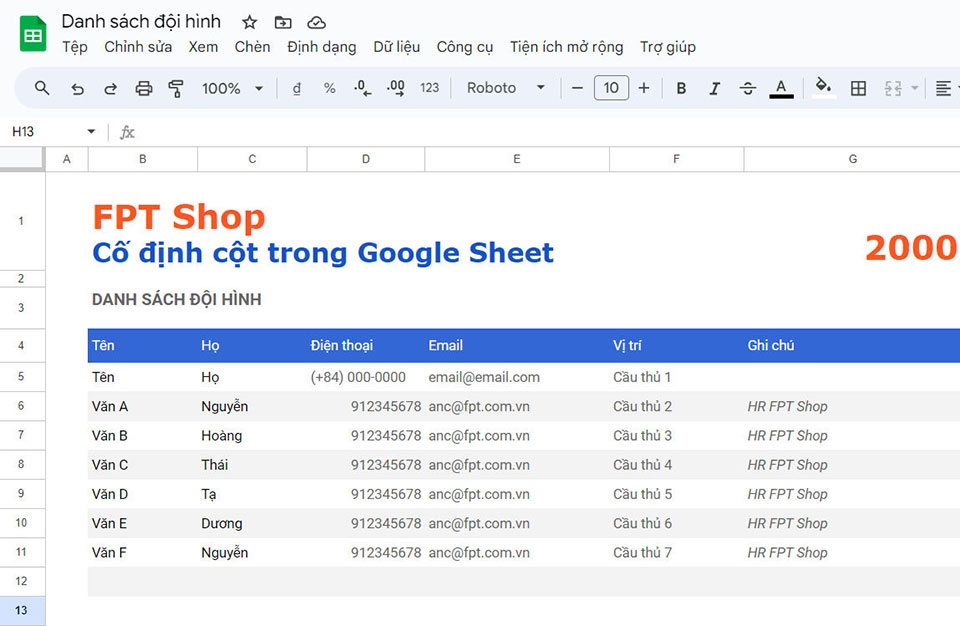Click the undo arrow icon
This screenshot has height=626, width=960.
(x=77, y=88)
